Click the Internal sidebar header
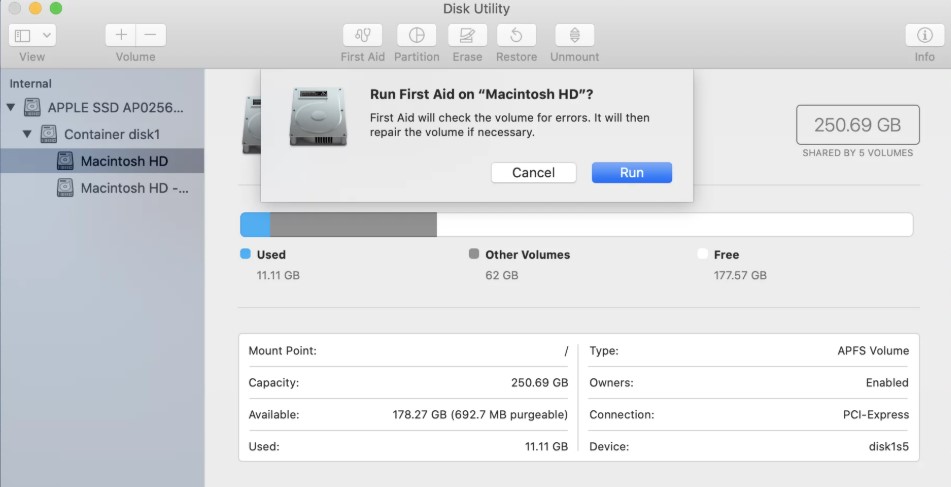951x487 pixels. coord(30,84)
